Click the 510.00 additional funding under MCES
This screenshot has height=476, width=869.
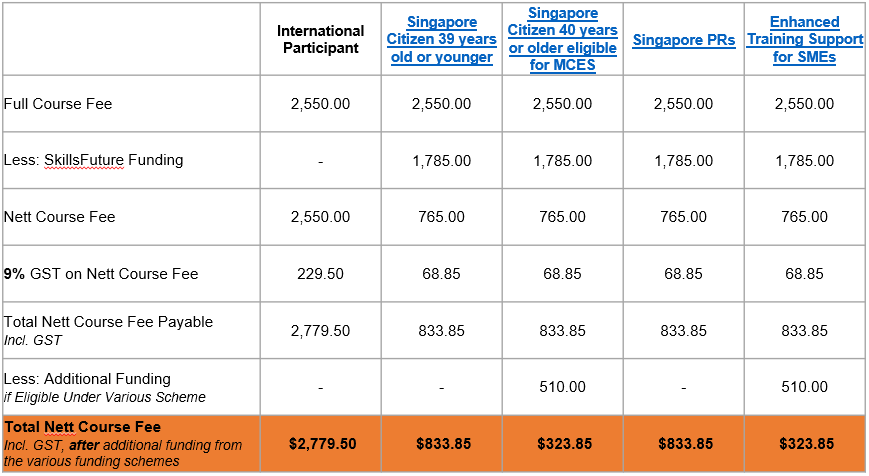pyautogui.click(x=562, y=387)
